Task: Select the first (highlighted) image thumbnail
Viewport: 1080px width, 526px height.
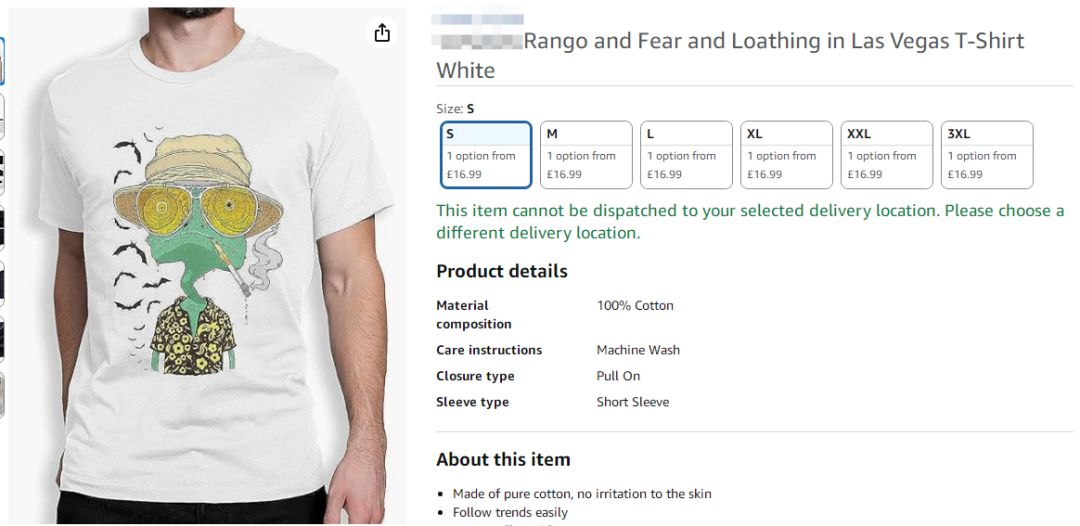Action: click(x=2, y=62)
